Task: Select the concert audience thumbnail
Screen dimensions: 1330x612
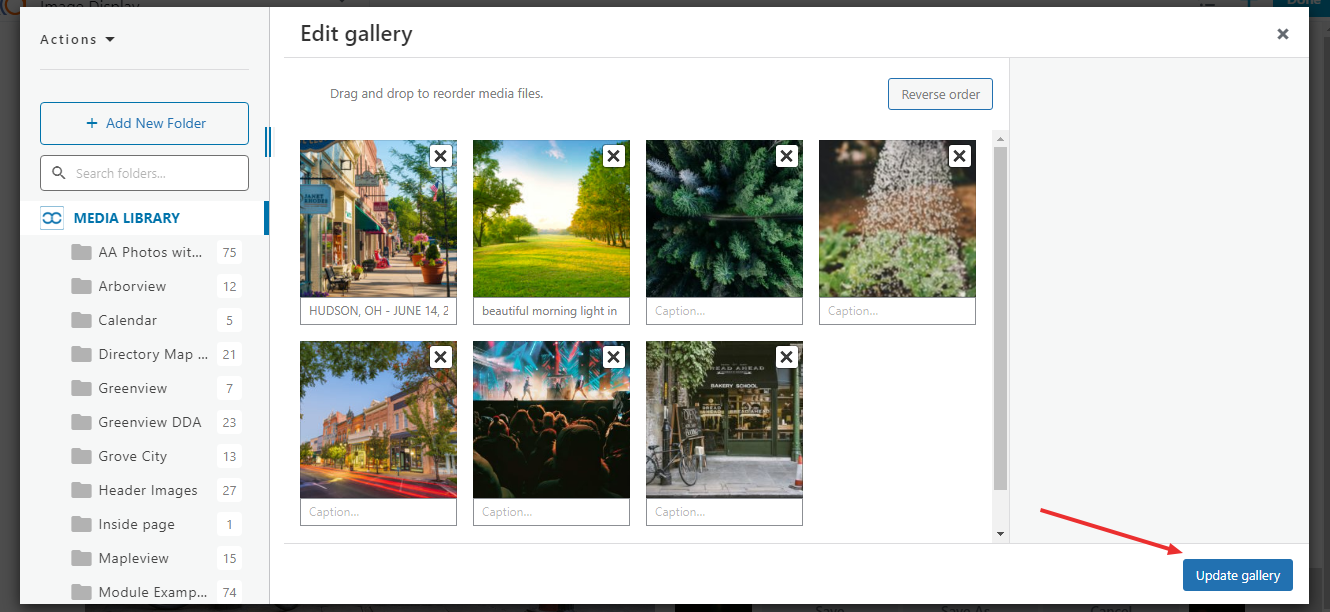Action: (x=551, y=420)
